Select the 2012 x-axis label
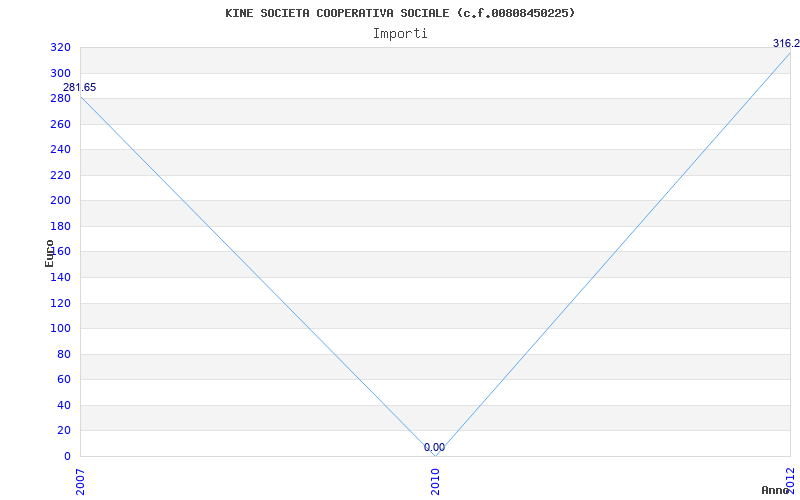Viewport: 800px width, 500px height. (x=790, y=482)
